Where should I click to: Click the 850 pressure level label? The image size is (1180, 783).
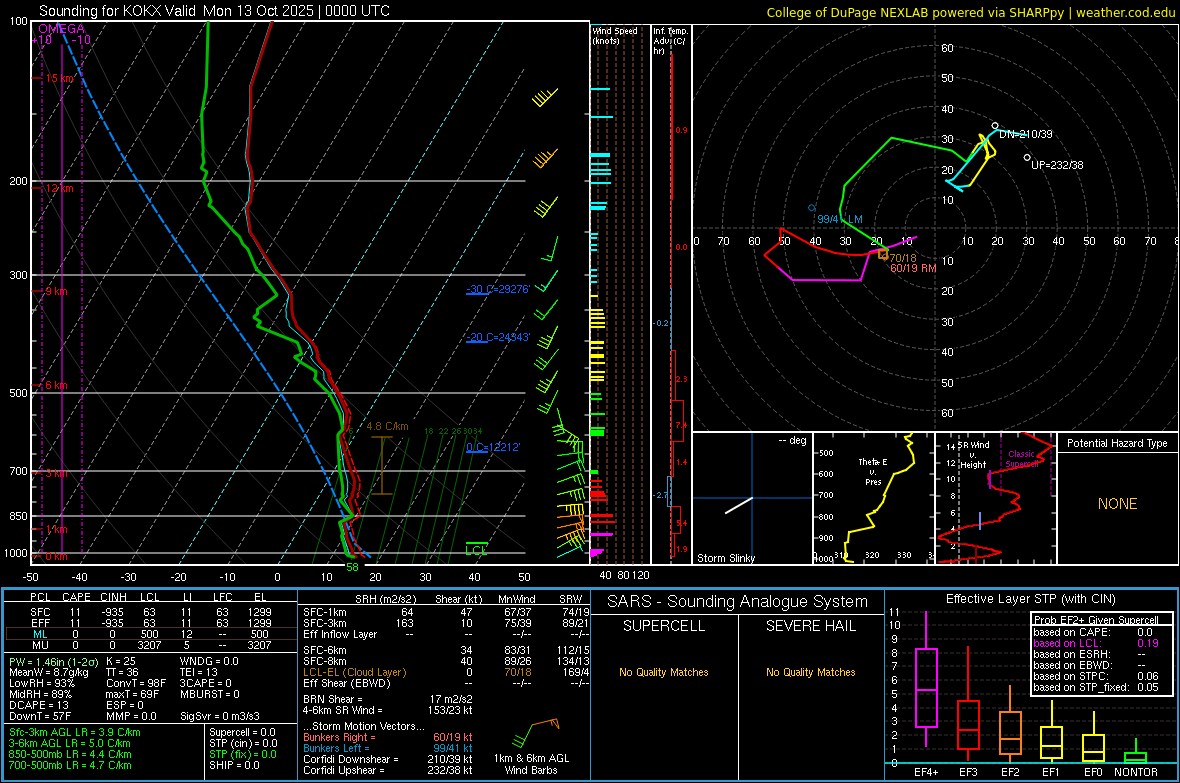pyautogui.click(x=18, y=516)
